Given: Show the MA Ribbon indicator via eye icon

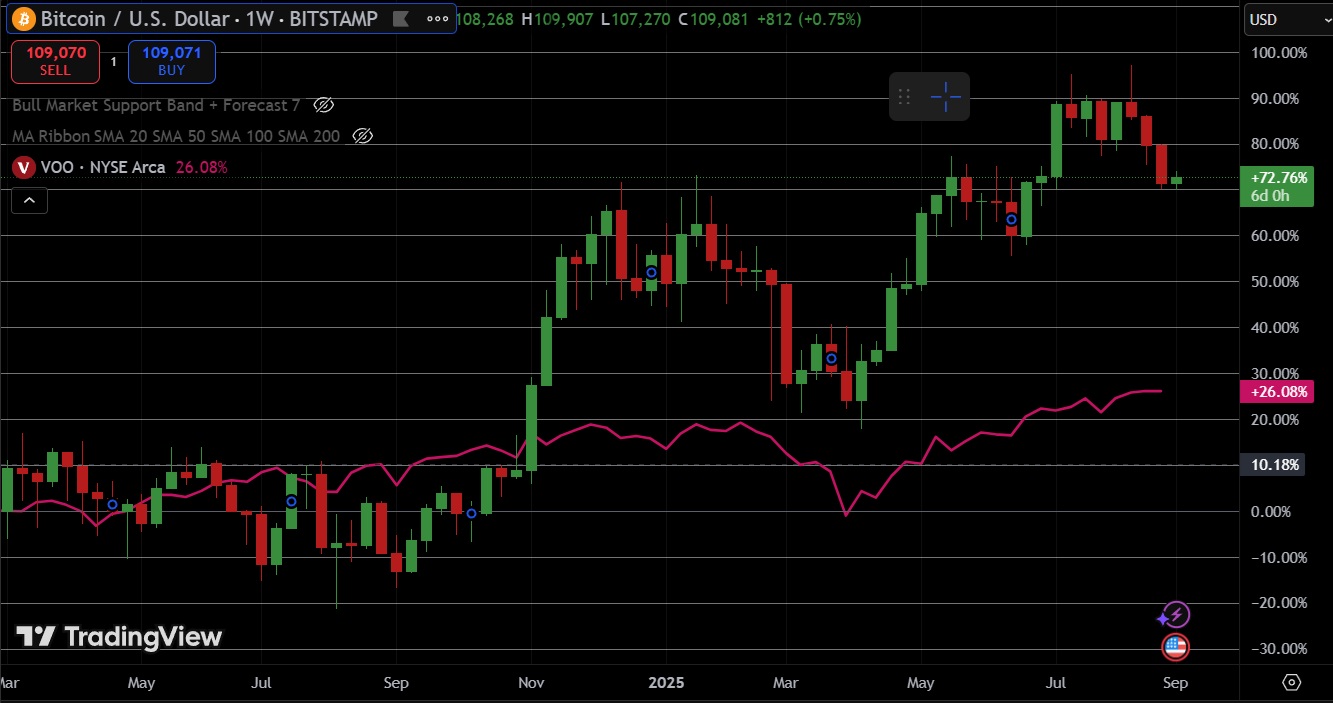Looking at the screenshot, I should 363,136.
